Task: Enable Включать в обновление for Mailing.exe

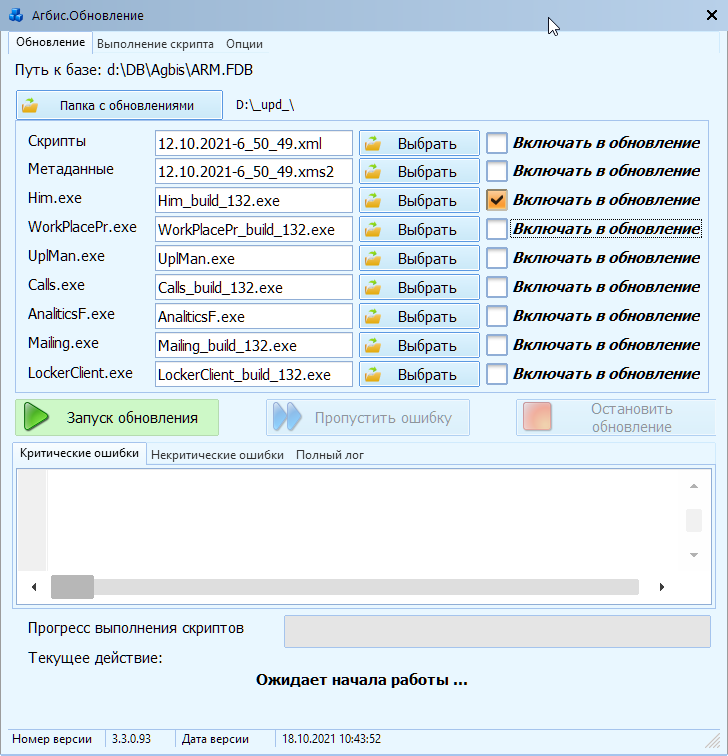Action: coord(497,345)
